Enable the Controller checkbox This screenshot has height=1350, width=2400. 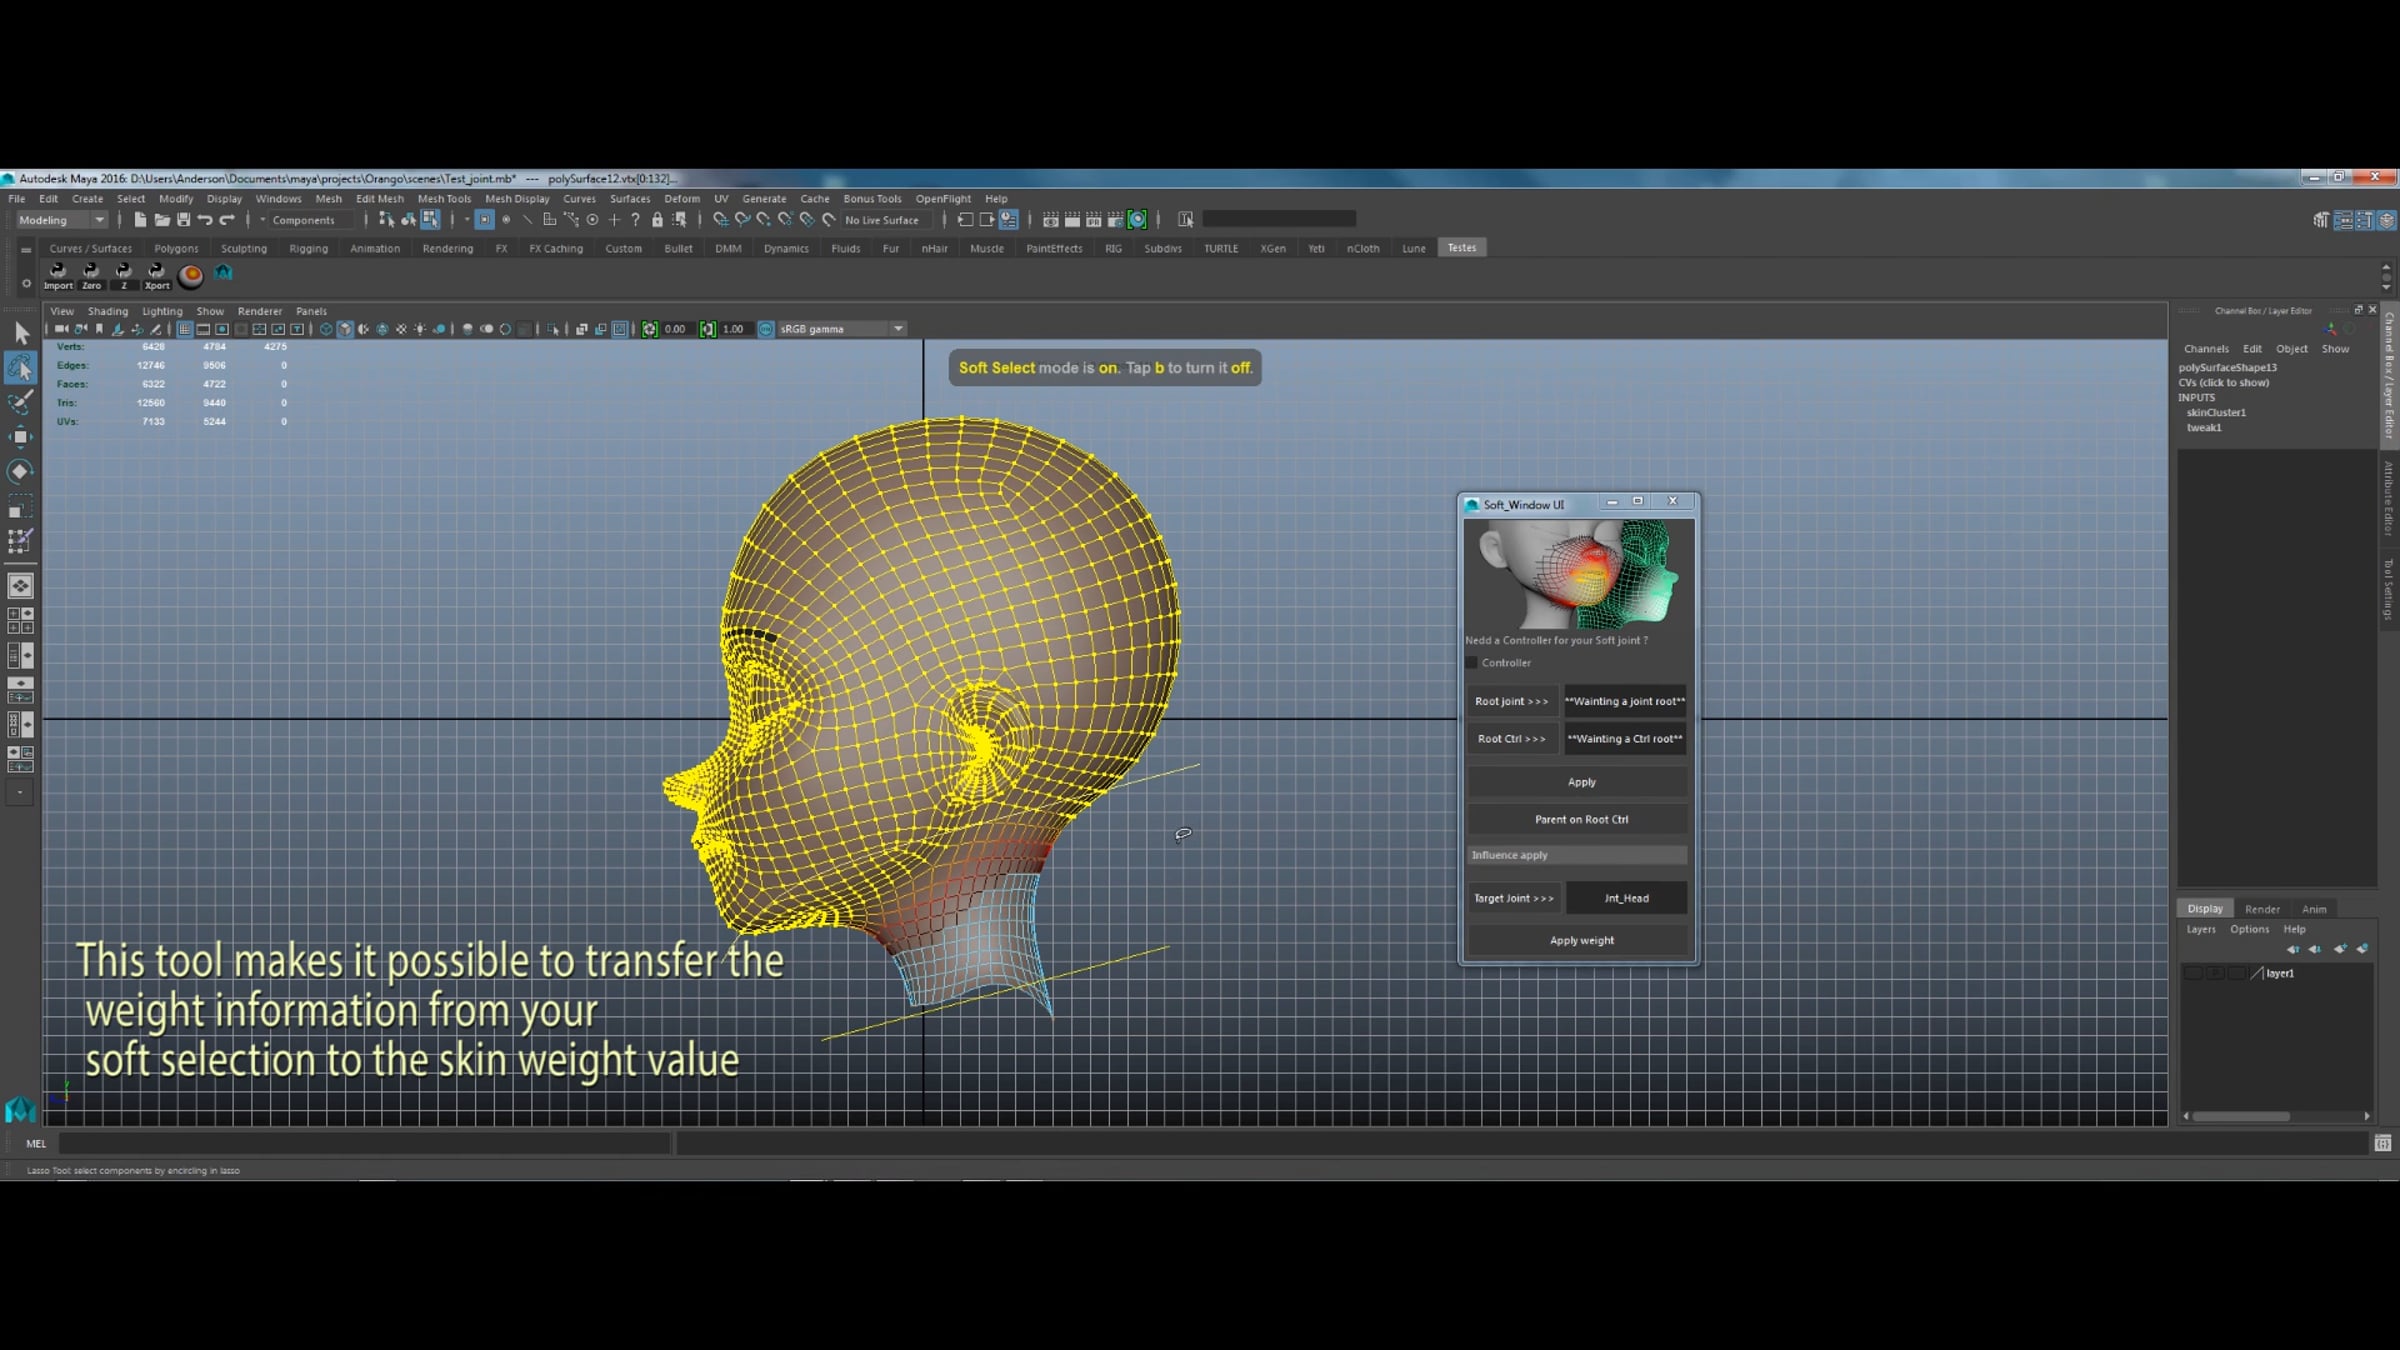click(x=1472, y=663)
